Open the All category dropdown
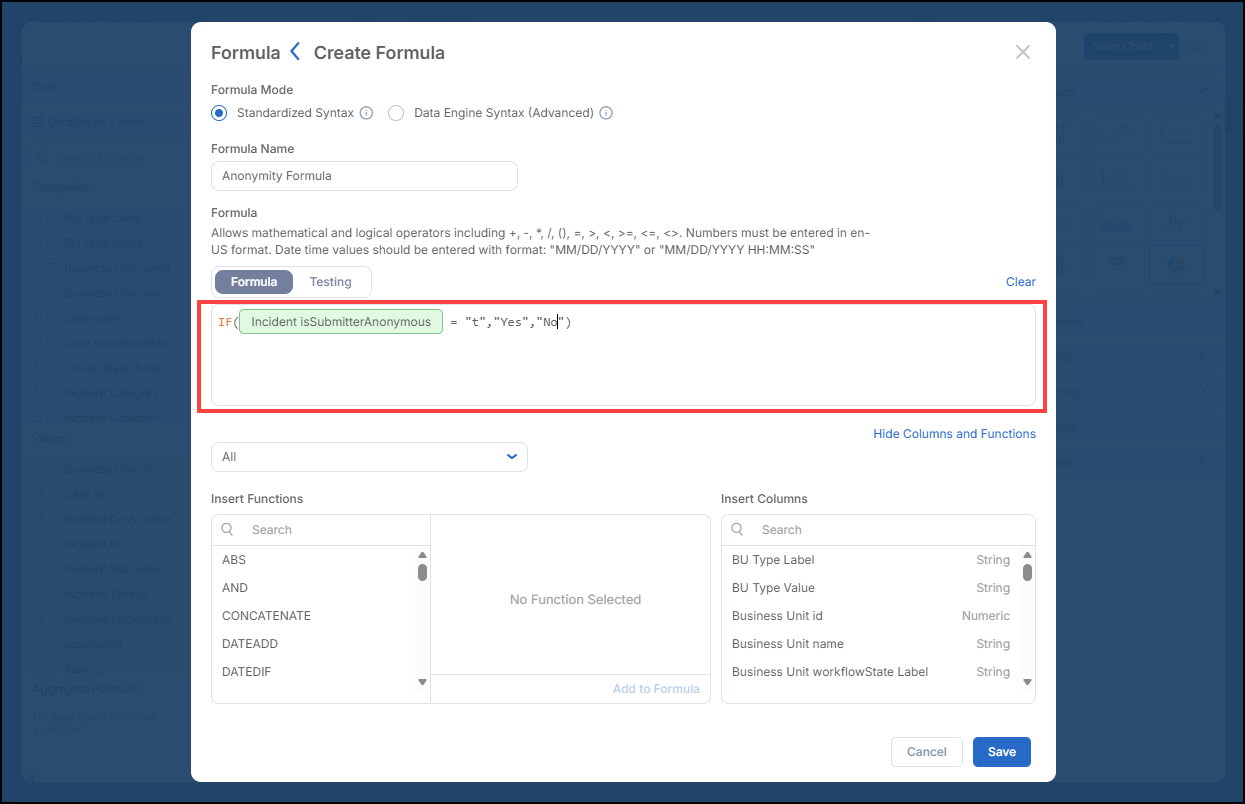The width and height of the screenshot is (1245, 804). [x=369, y=457]
